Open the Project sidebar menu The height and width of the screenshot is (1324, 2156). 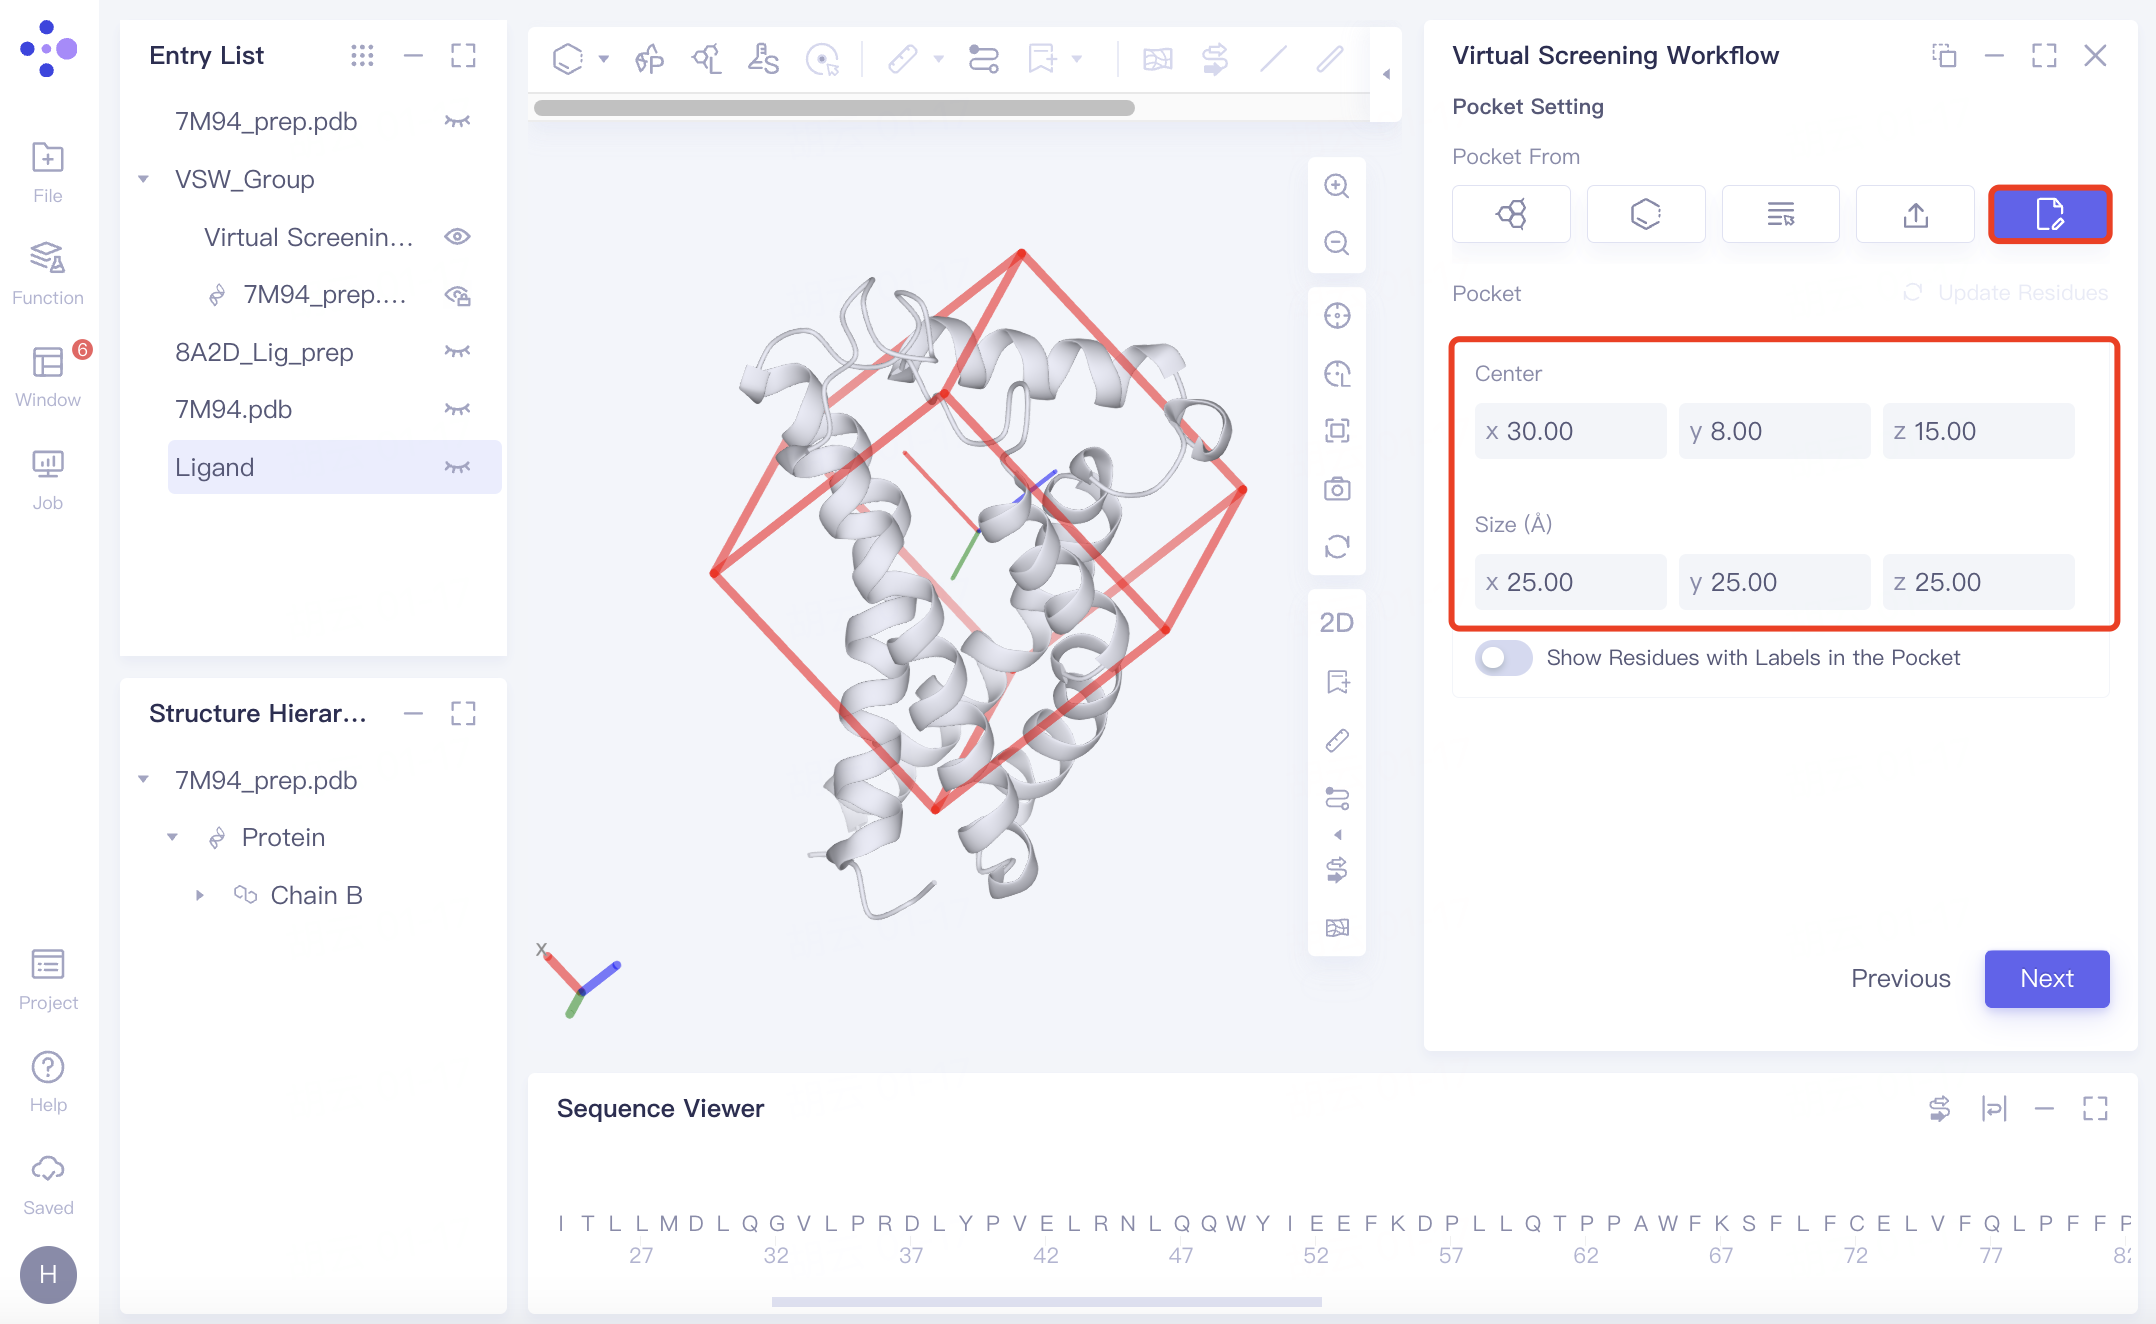pos(47,979)
